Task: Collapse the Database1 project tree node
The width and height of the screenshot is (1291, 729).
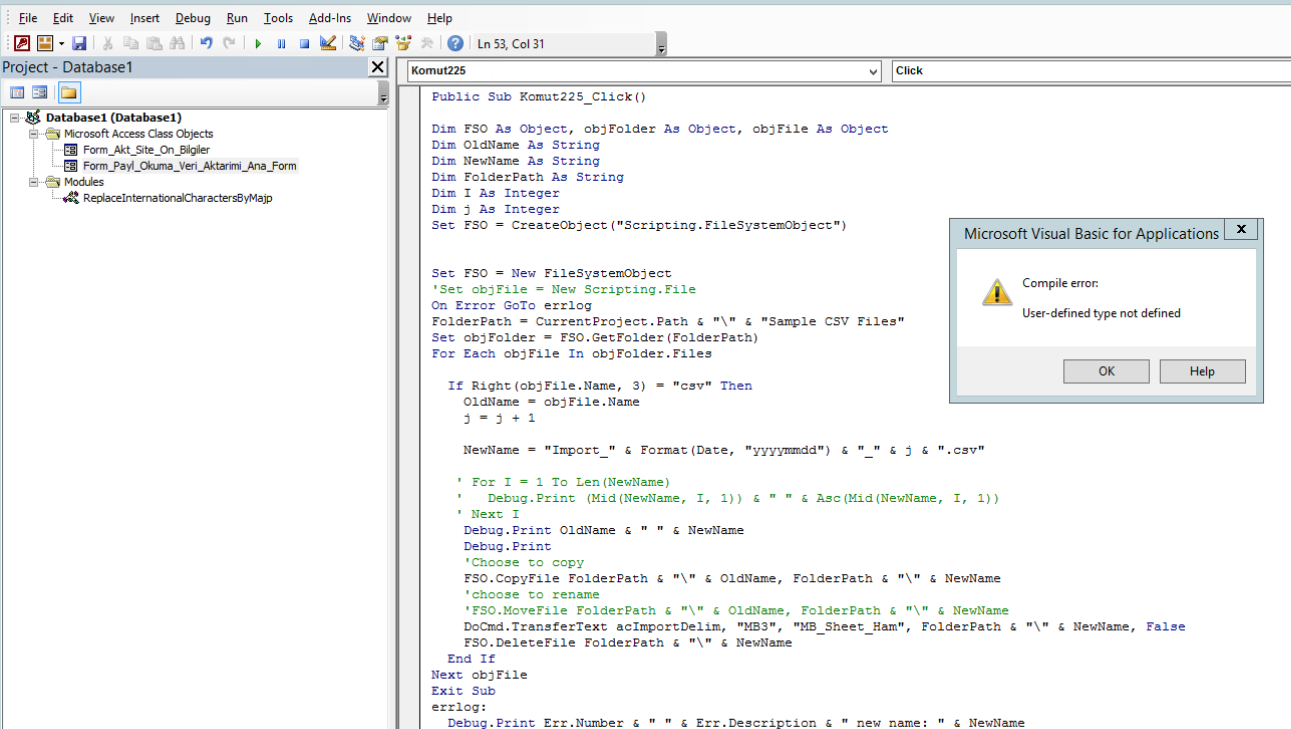Action: (x=15, y=118)
